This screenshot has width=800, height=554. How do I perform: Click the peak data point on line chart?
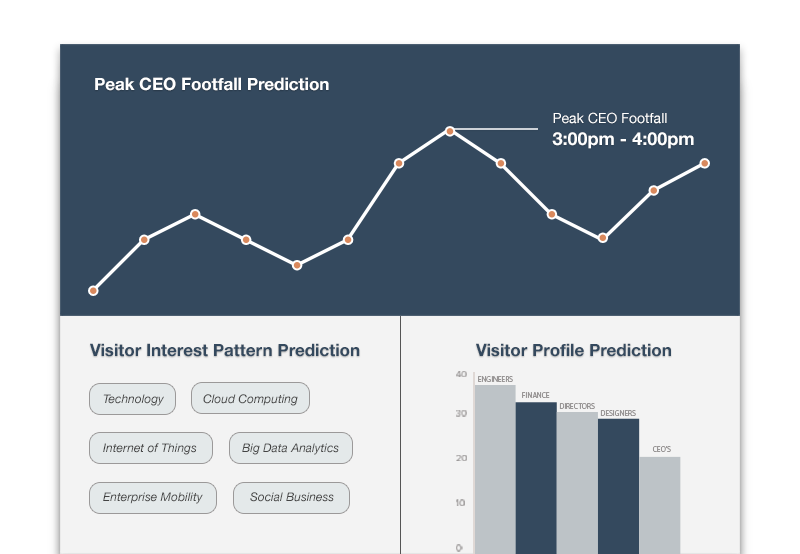click(x=449, y=131)
